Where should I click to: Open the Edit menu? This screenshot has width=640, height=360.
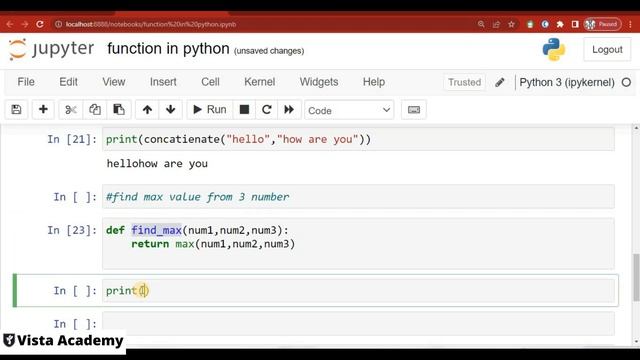coord(68,82)
